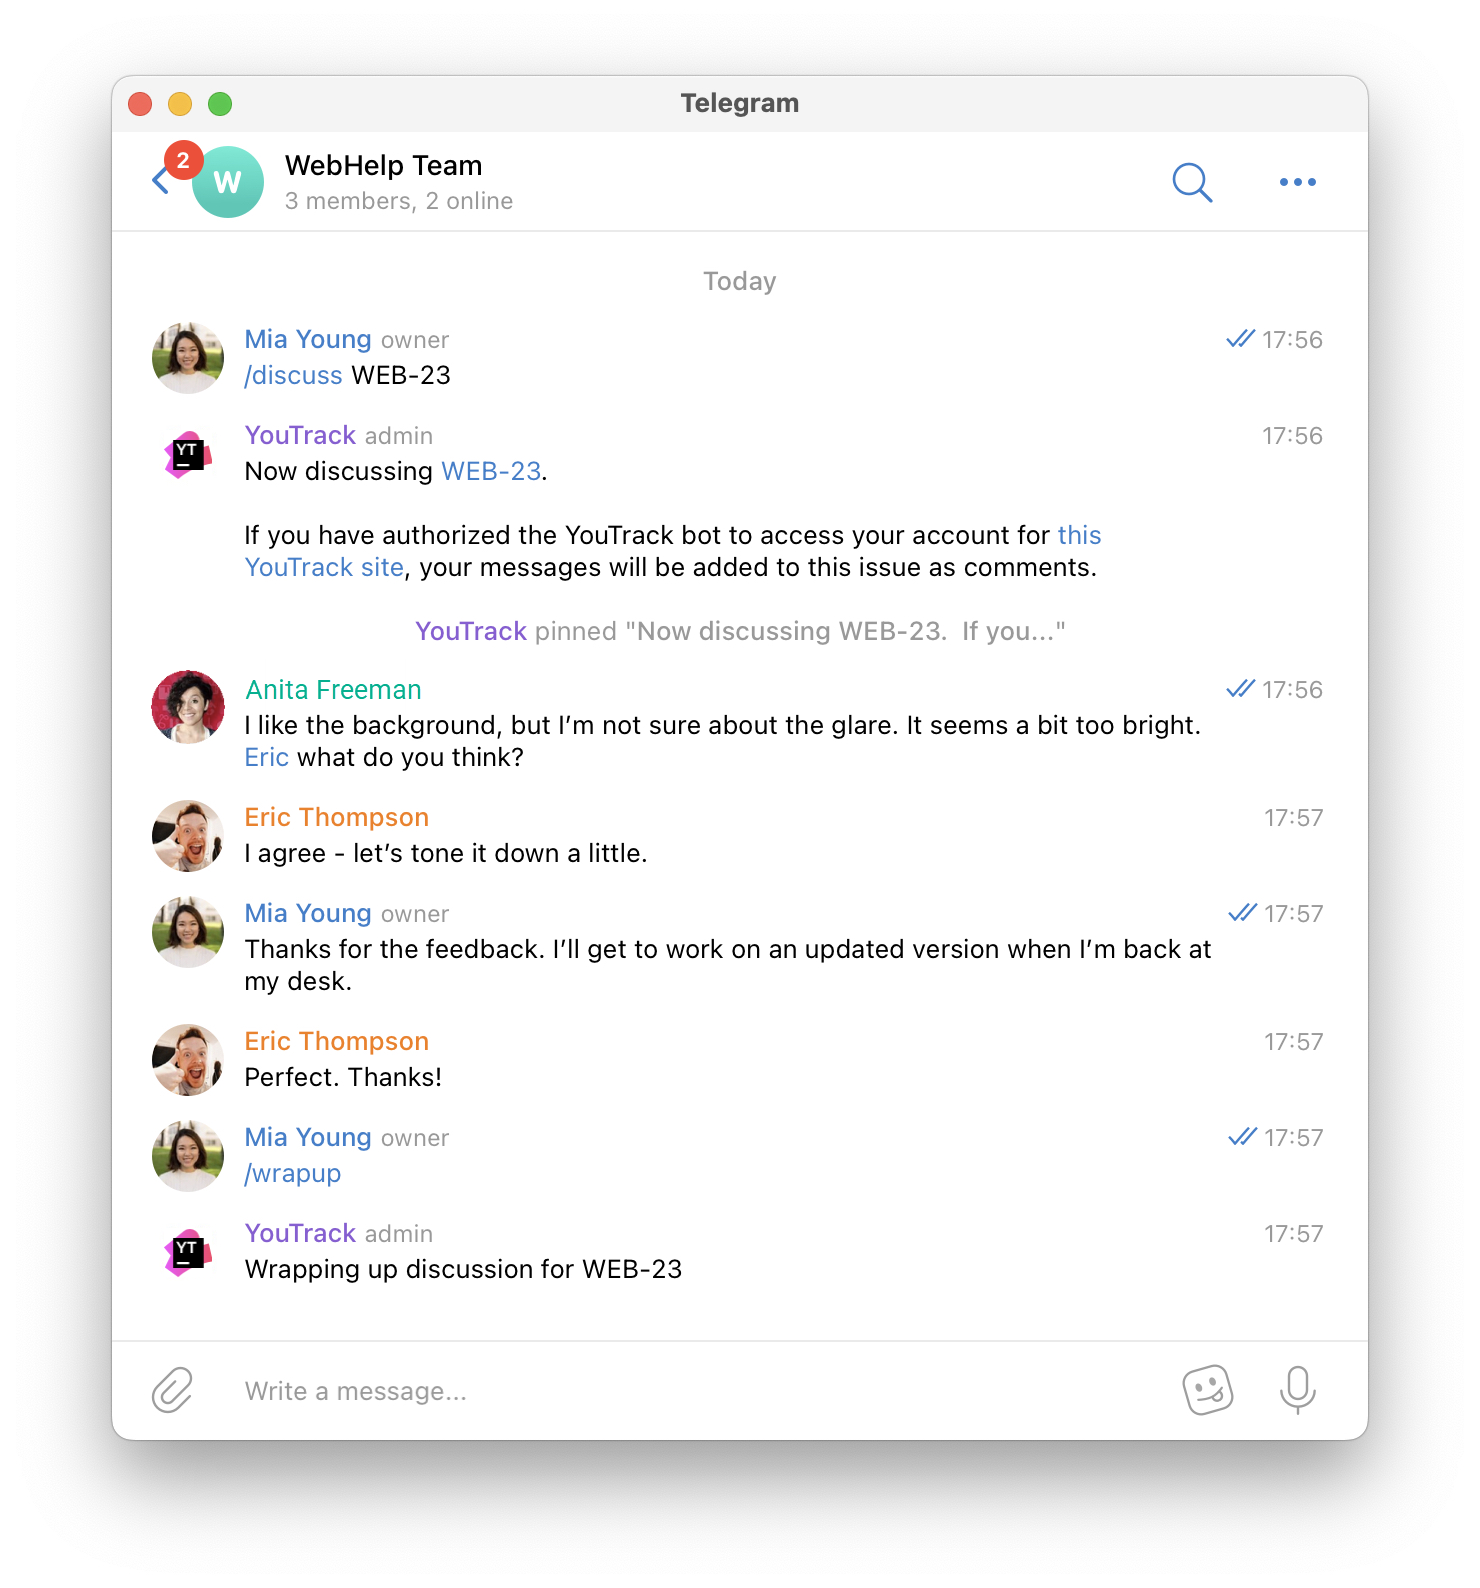Click the '3 members, 2 online' status text
Screen dimensions: 1480x1588
399,201
